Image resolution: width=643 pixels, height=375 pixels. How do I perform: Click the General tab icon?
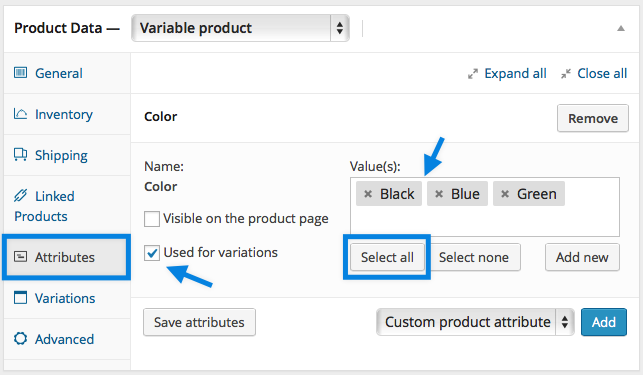[x=20, y=73]
